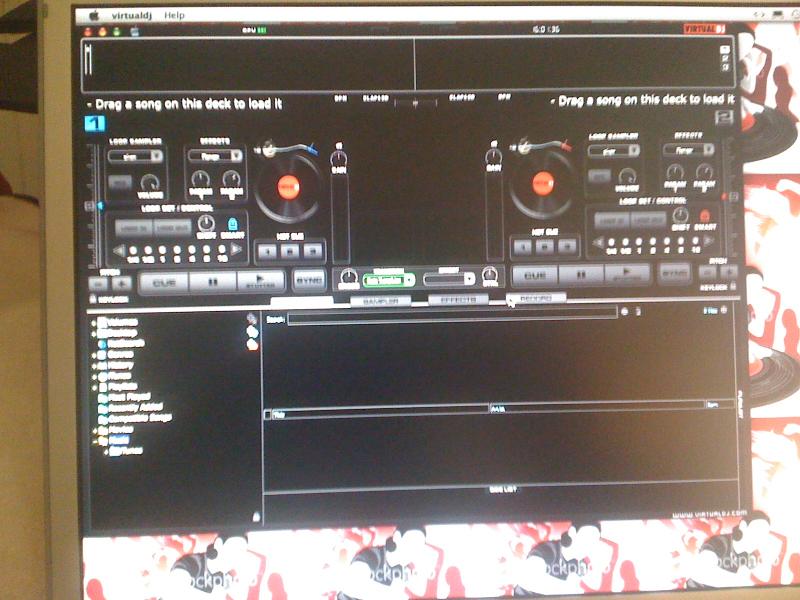Image resolution: width=800 pixels, height=600 pixels.
Task: Click the left knob of the crossfader panel
Action: point(348,277)
